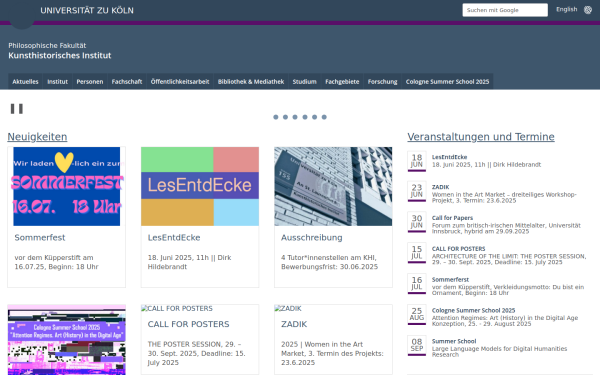Open the Institut menu
Screen dimensions: 600x375
click(x=57, y=82)
